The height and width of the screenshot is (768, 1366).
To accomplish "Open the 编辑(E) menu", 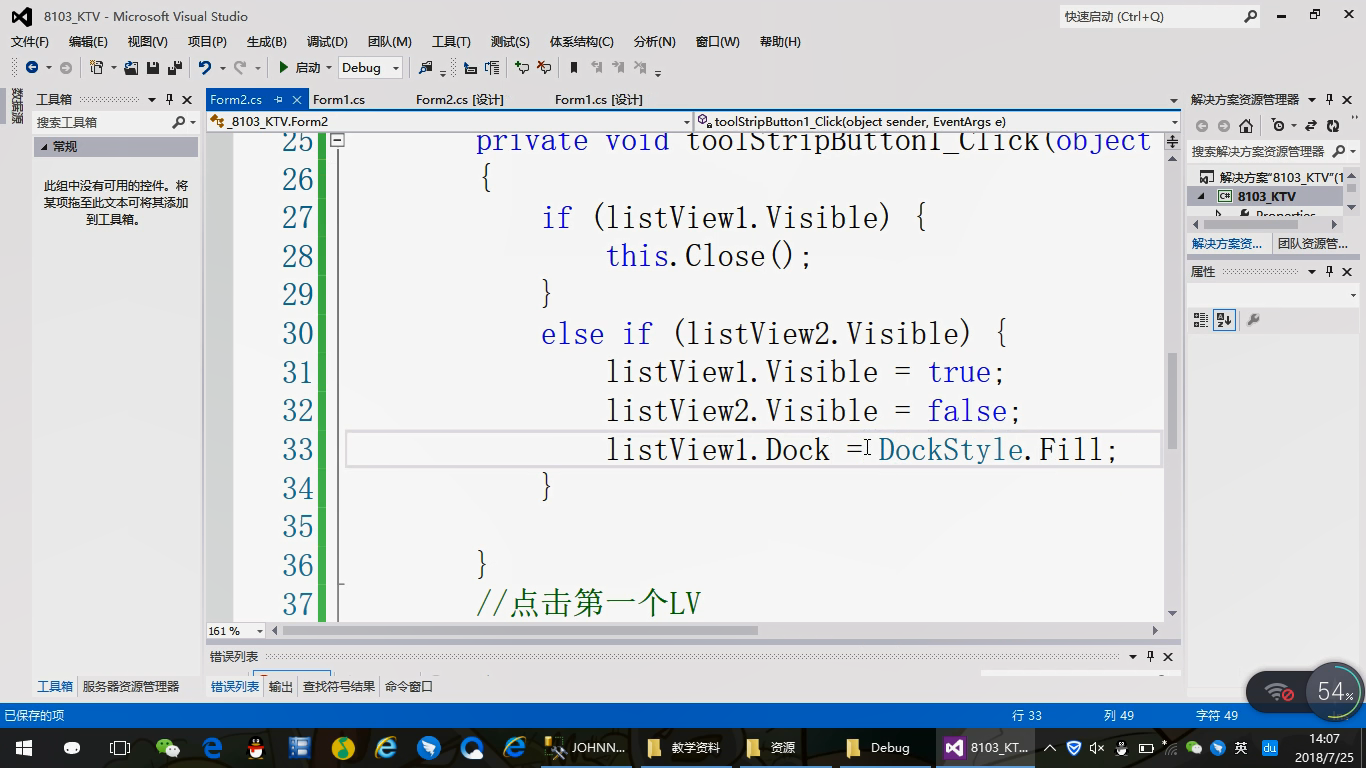I will pyautogui.click(x=88, y=41).
